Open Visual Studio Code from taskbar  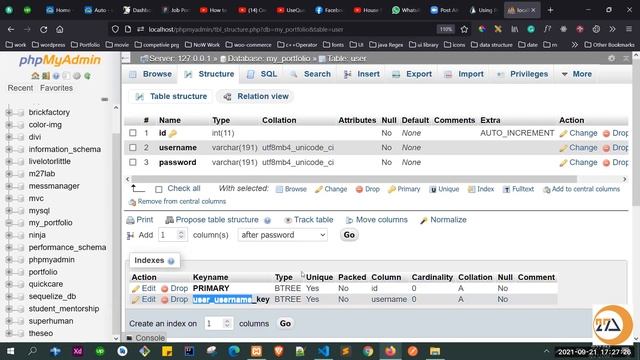[323, 351]
